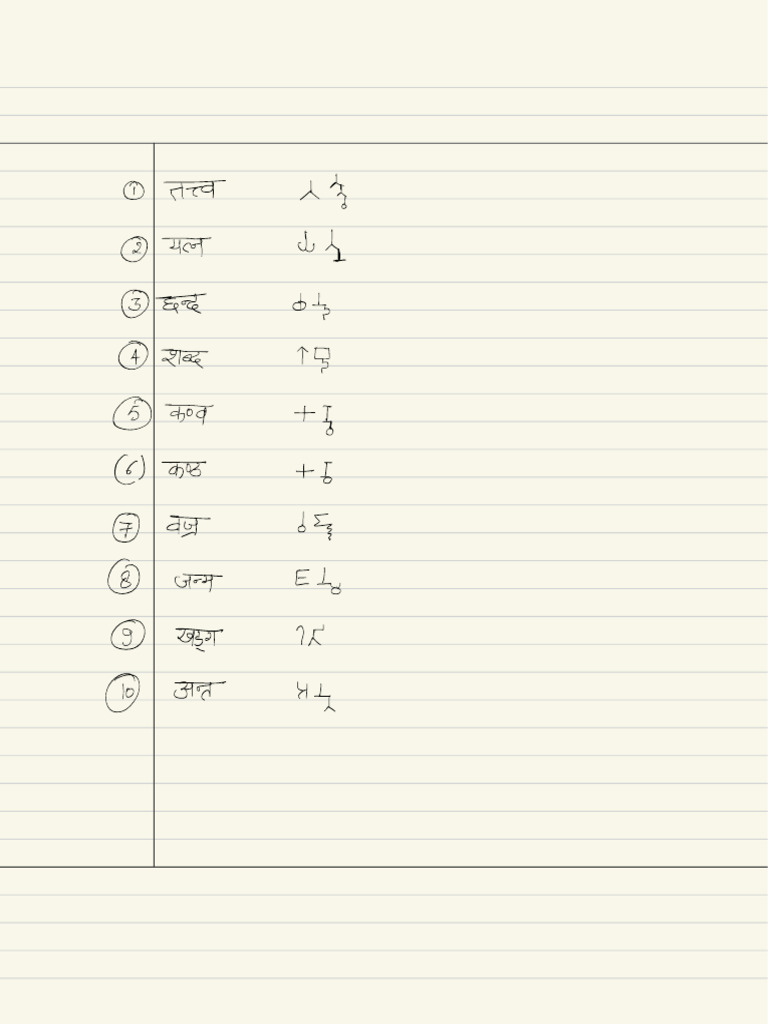
Task: Select the handwritten word अन्त
Action: point(199,690)
